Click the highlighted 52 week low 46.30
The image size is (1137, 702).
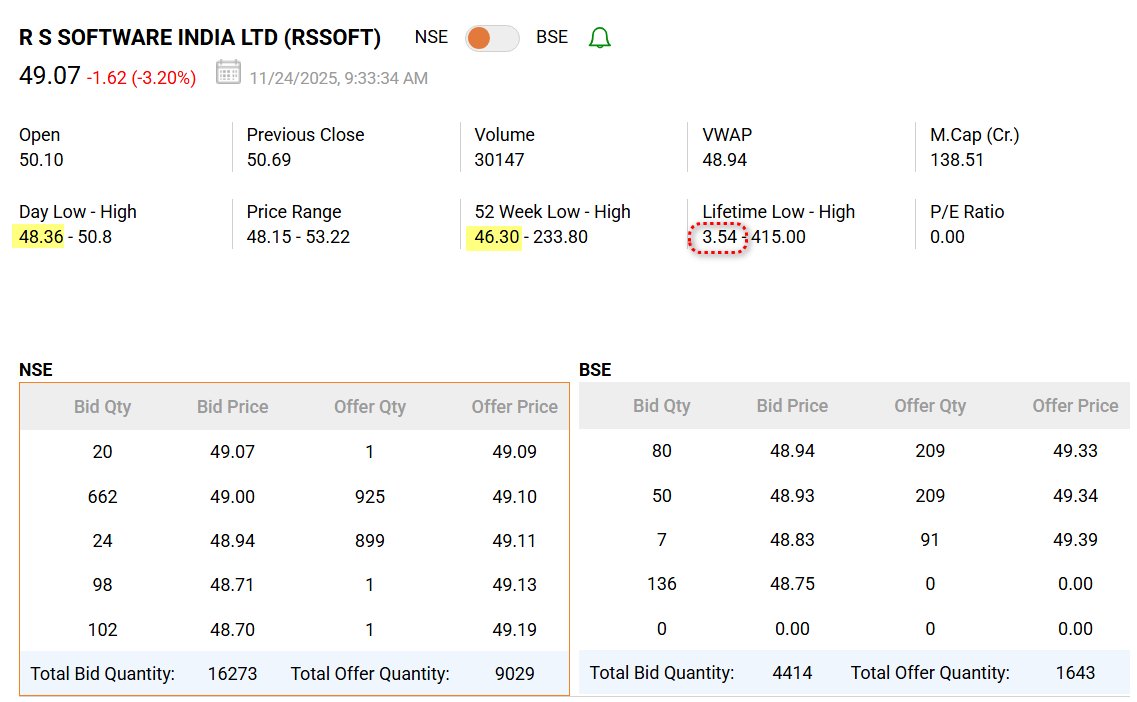click(495, 237)
